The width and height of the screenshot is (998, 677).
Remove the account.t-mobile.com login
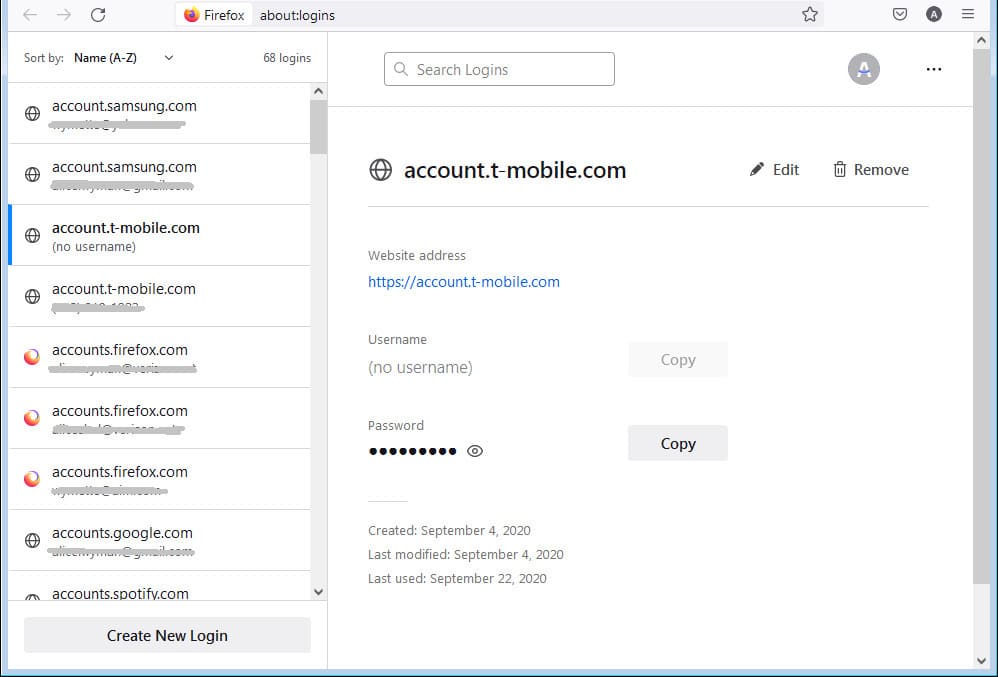click(870, 170)
